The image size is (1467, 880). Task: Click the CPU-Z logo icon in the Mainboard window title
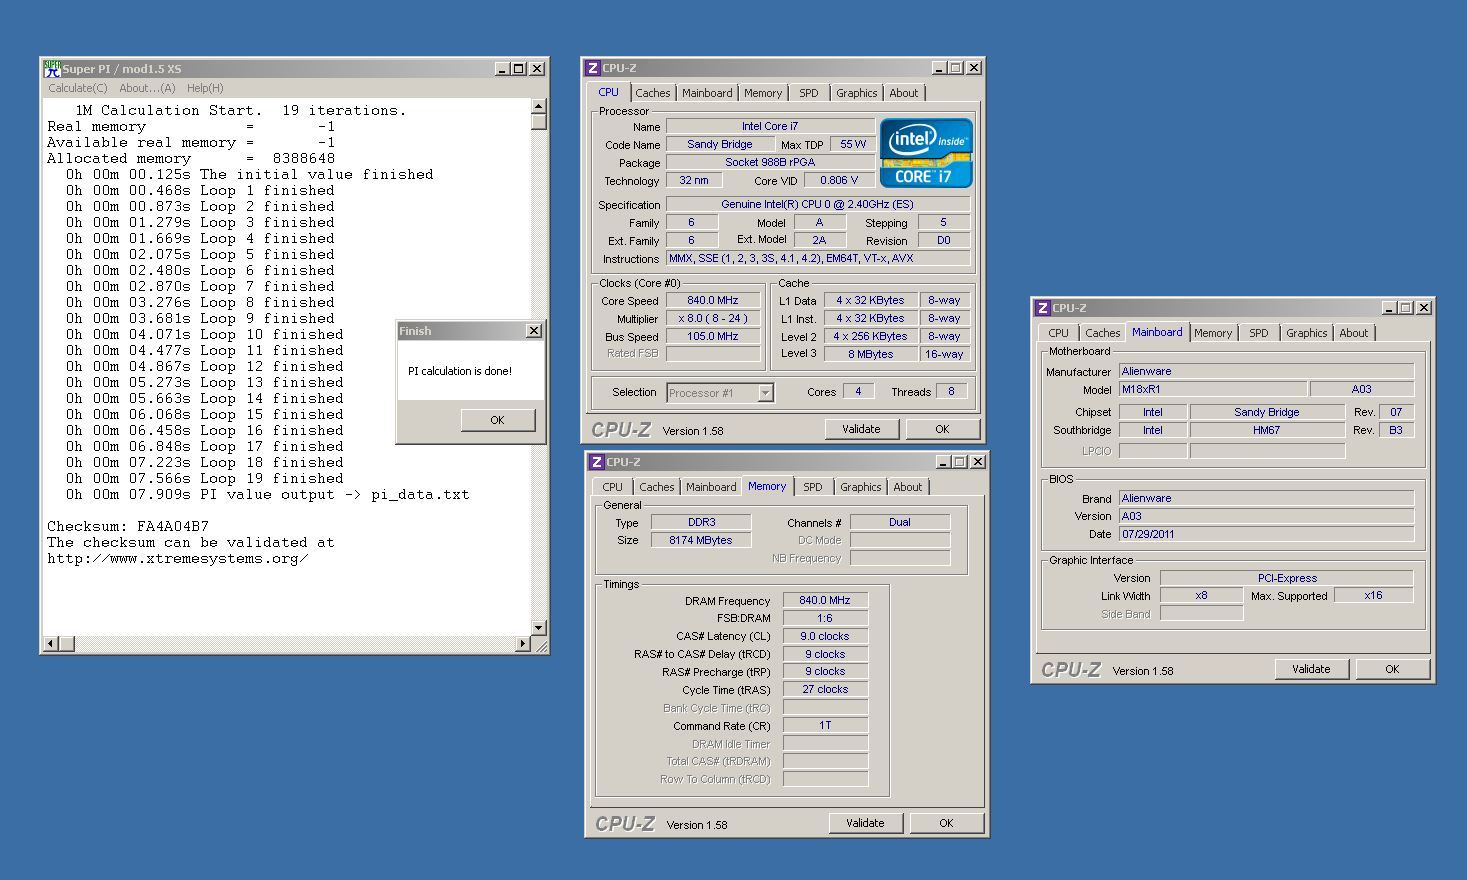coord(1042,308)
